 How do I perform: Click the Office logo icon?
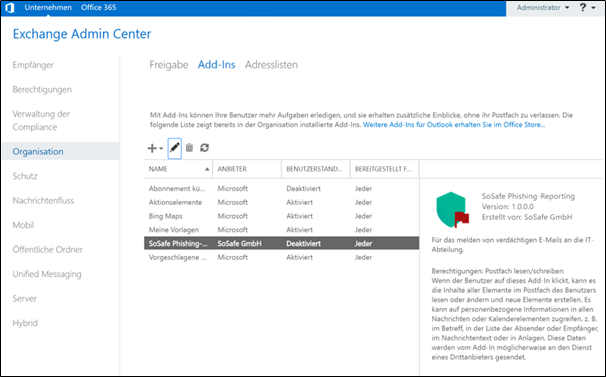tap(10, 7)
